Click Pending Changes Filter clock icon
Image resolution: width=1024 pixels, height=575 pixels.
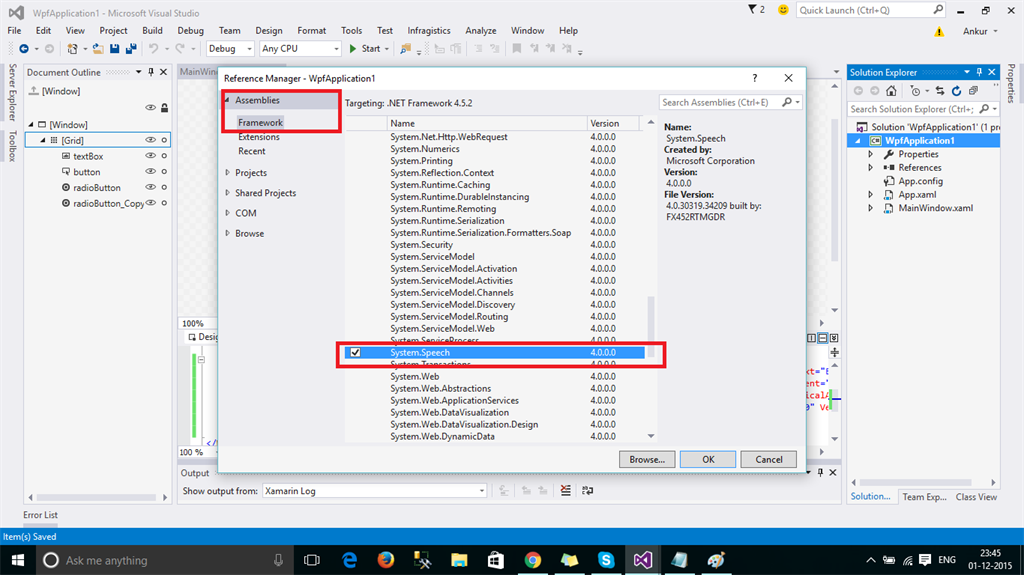pos(915,91)
